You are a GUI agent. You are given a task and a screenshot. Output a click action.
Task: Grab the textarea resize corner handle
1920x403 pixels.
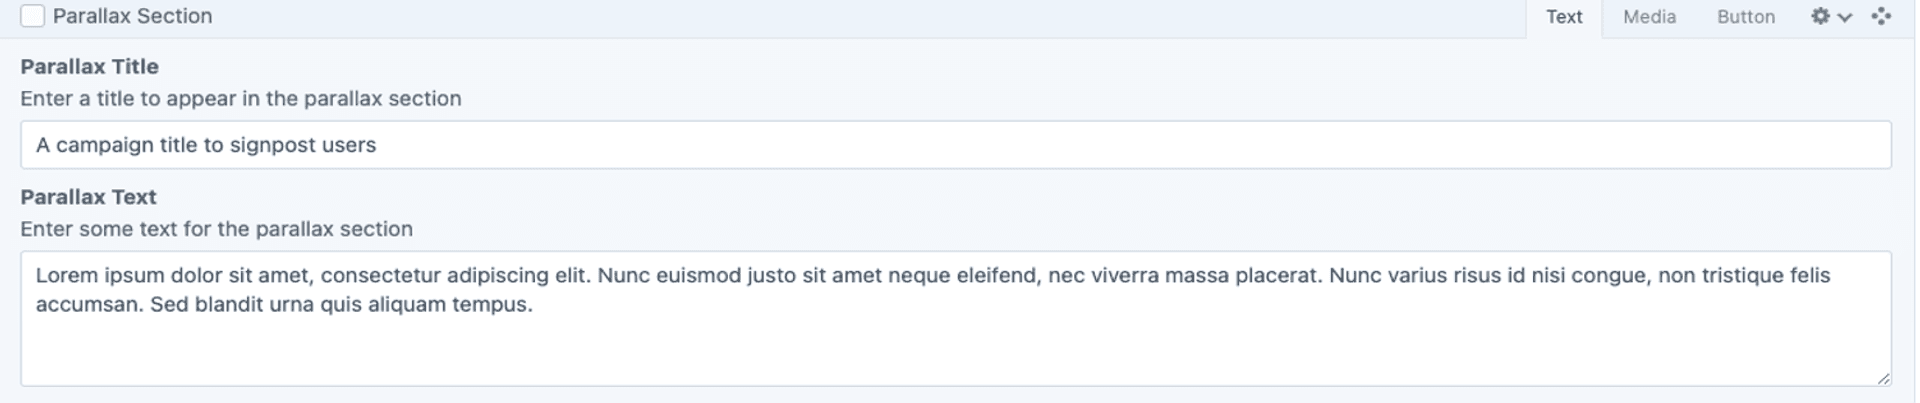pos(1883,378)
